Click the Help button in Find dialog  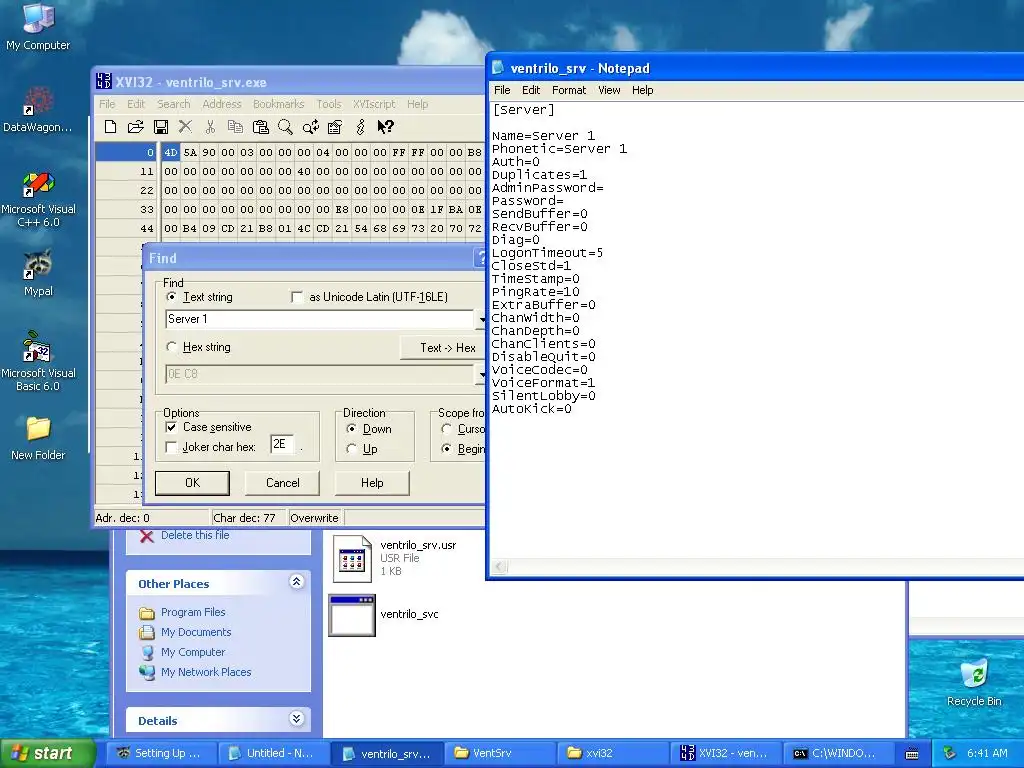pos(372,483)
